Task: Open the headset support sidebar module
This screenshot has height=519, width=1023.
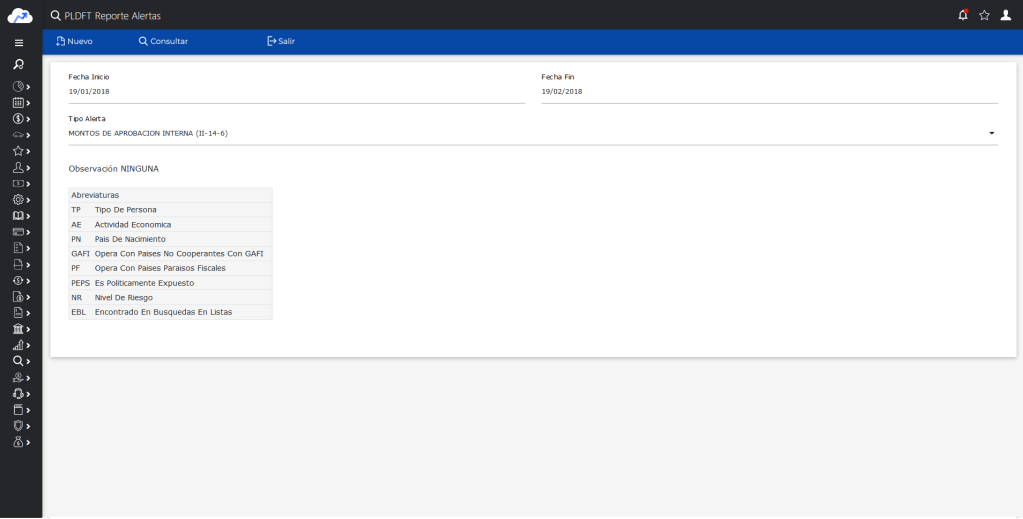Action: [x=18, y=393]
